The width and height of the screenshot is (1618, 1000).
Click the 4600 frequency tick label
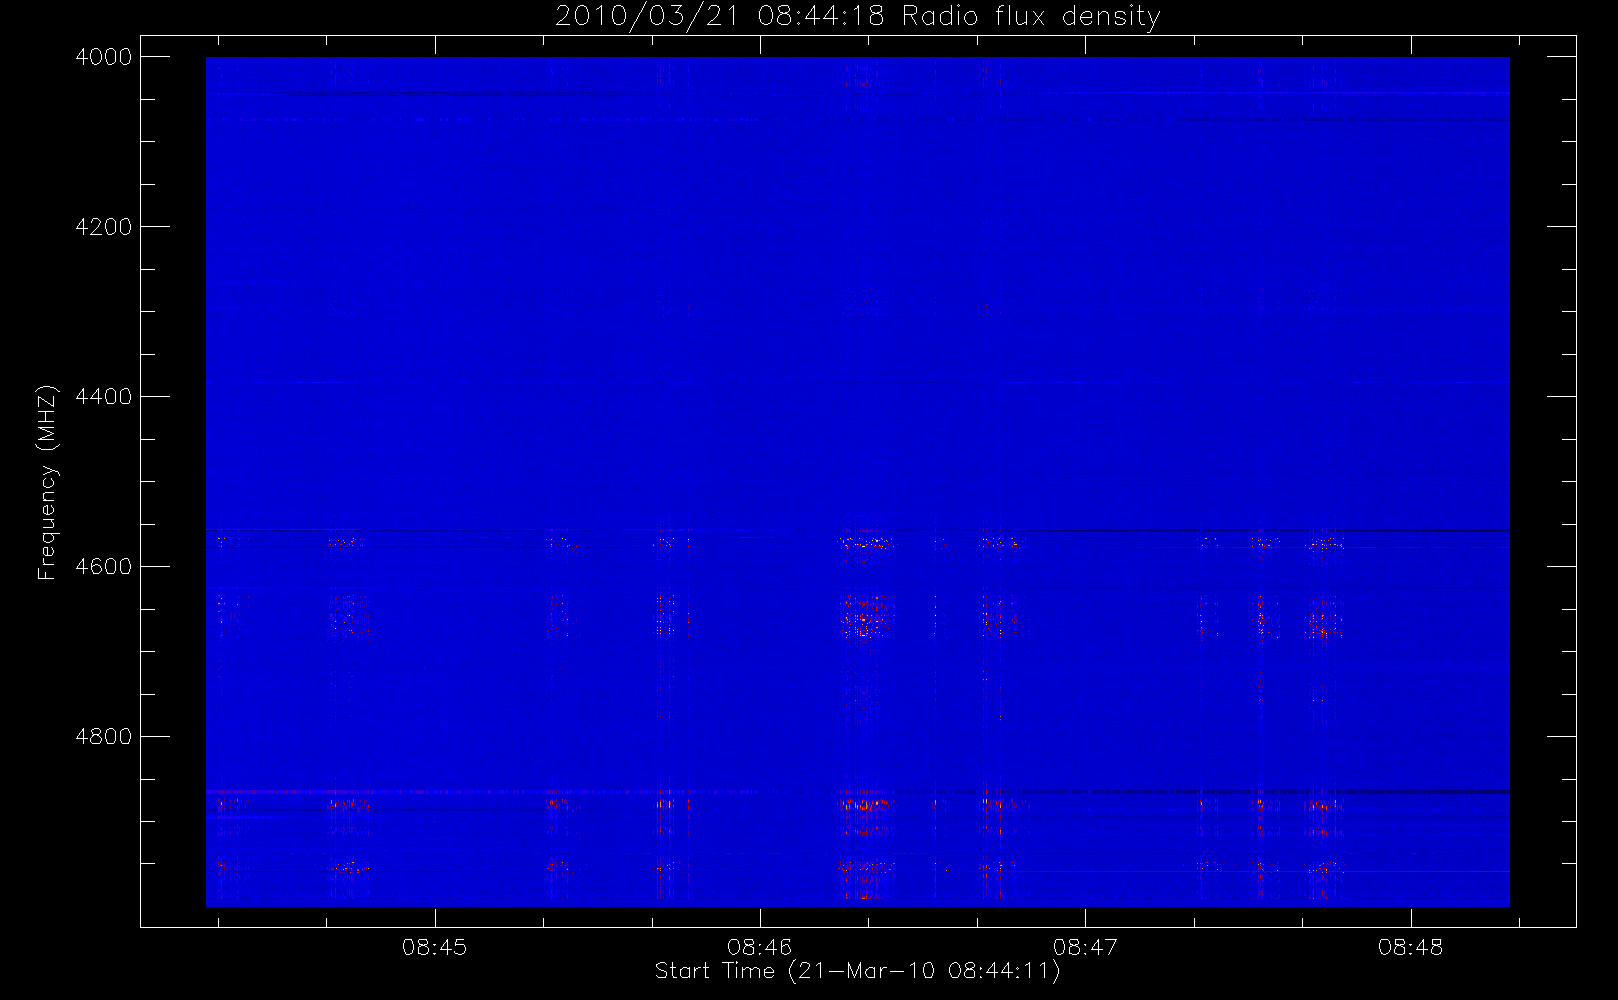tap(104, 567)
